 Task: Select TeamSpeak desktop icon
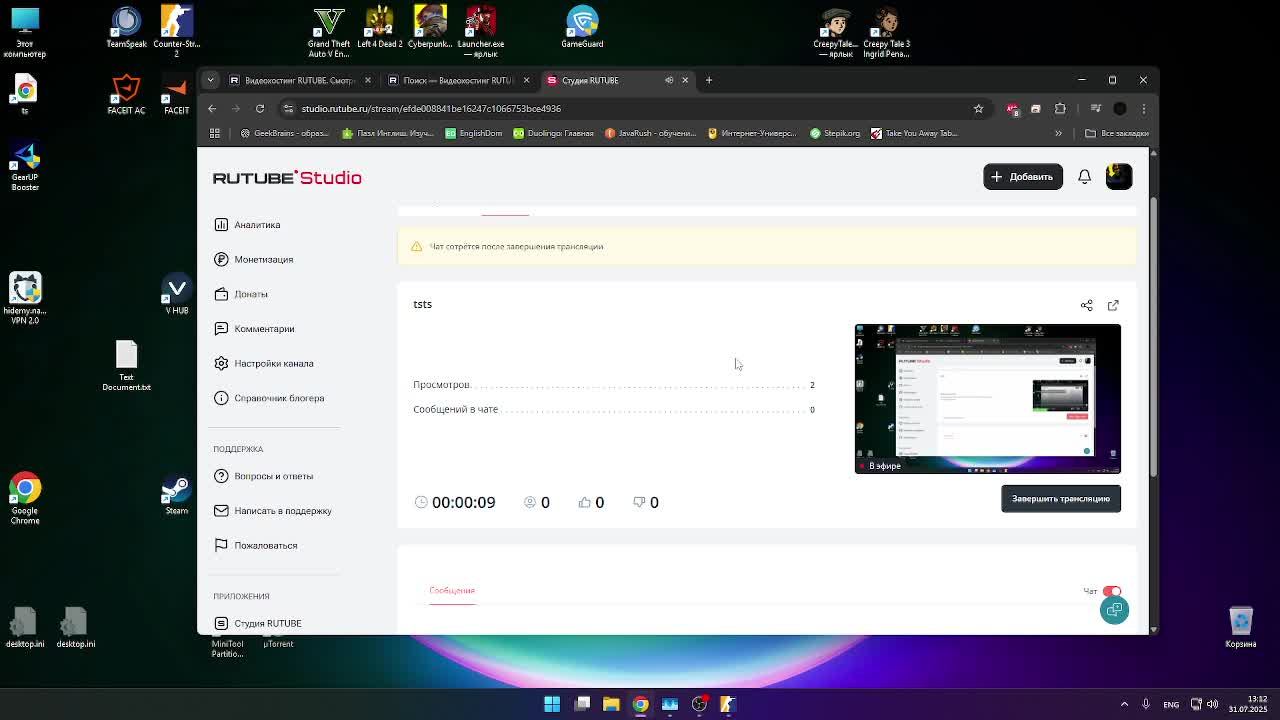pyautogui.click(x=126, y=28)
